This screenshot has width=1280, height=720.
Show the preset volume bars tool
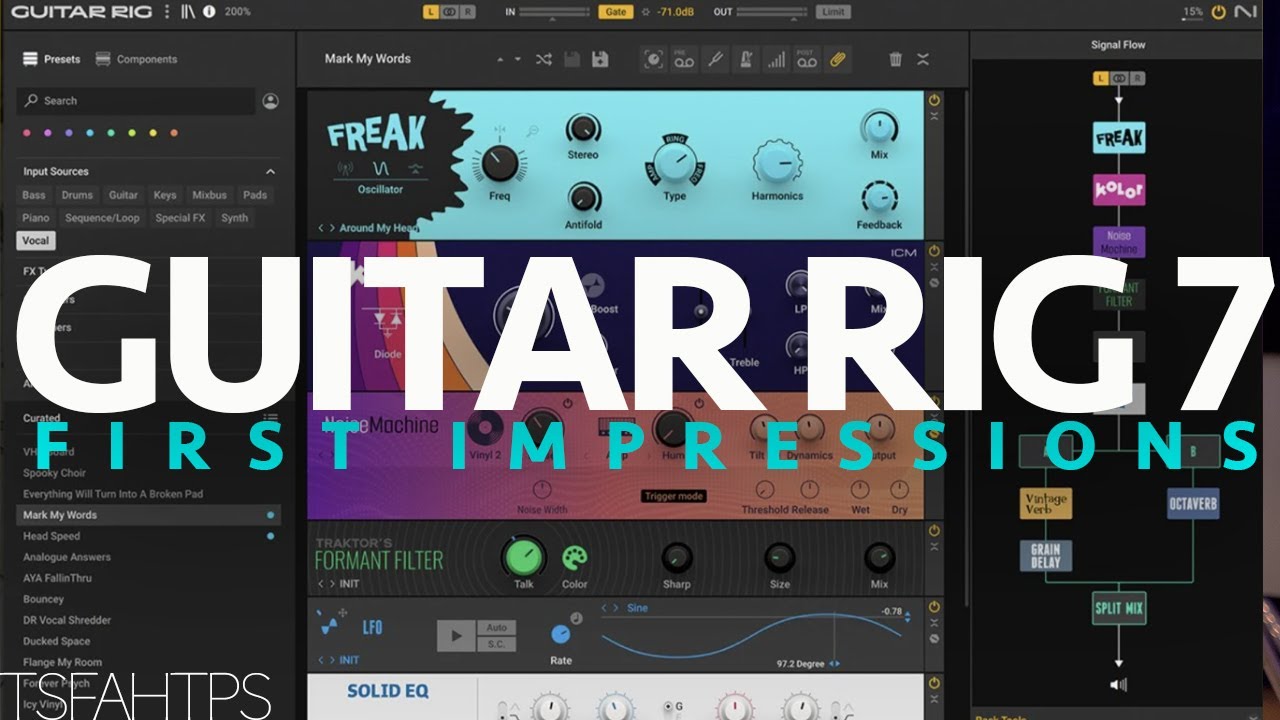pyautogui.click(x=776, y=60)
